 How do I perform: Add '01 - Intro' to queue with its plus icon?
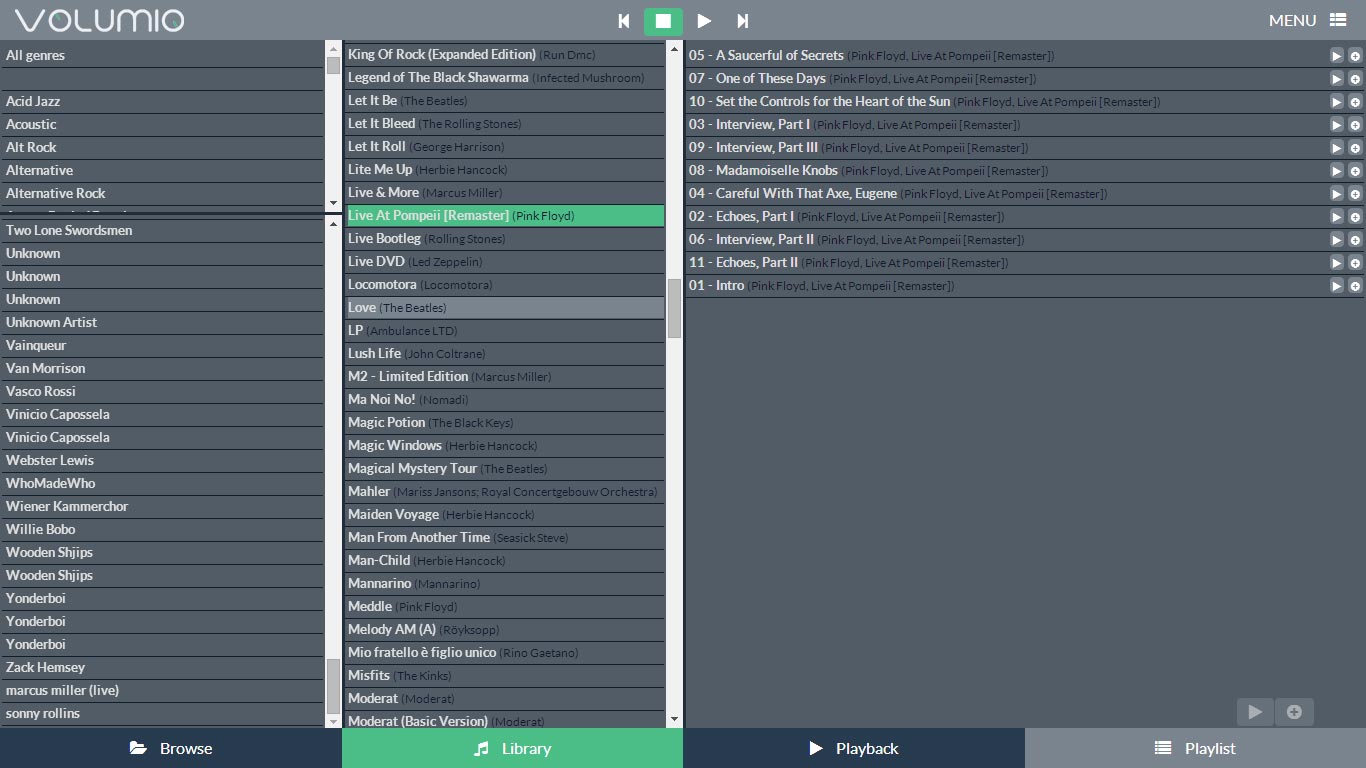pos(1357,285)
